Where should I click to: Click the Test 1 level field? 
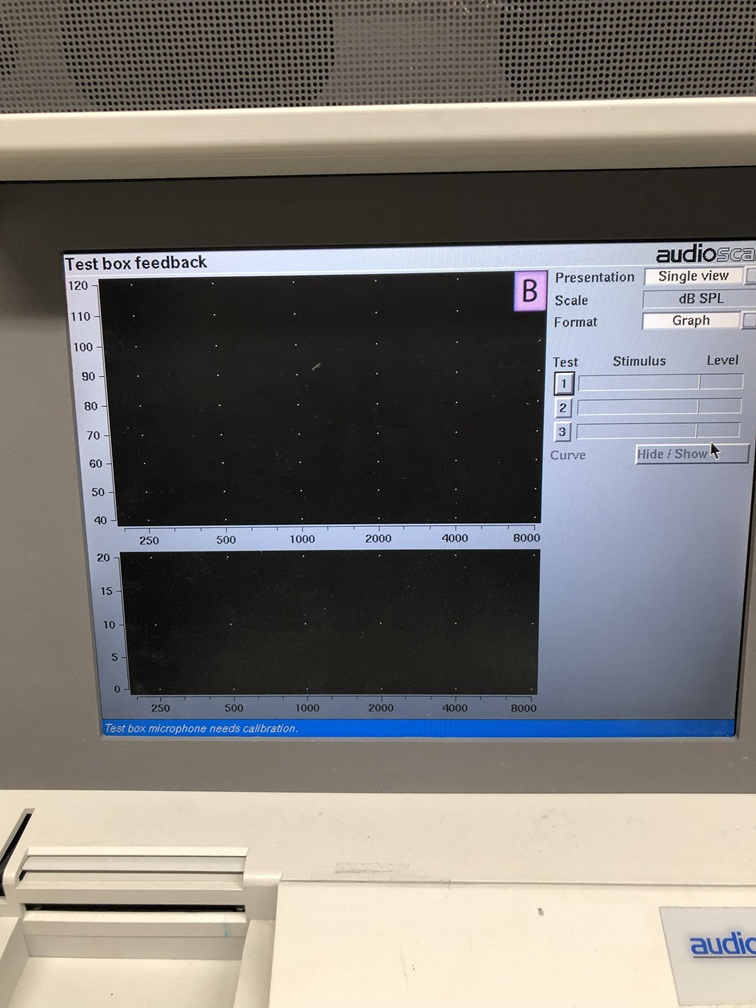(x=721, y=382)
